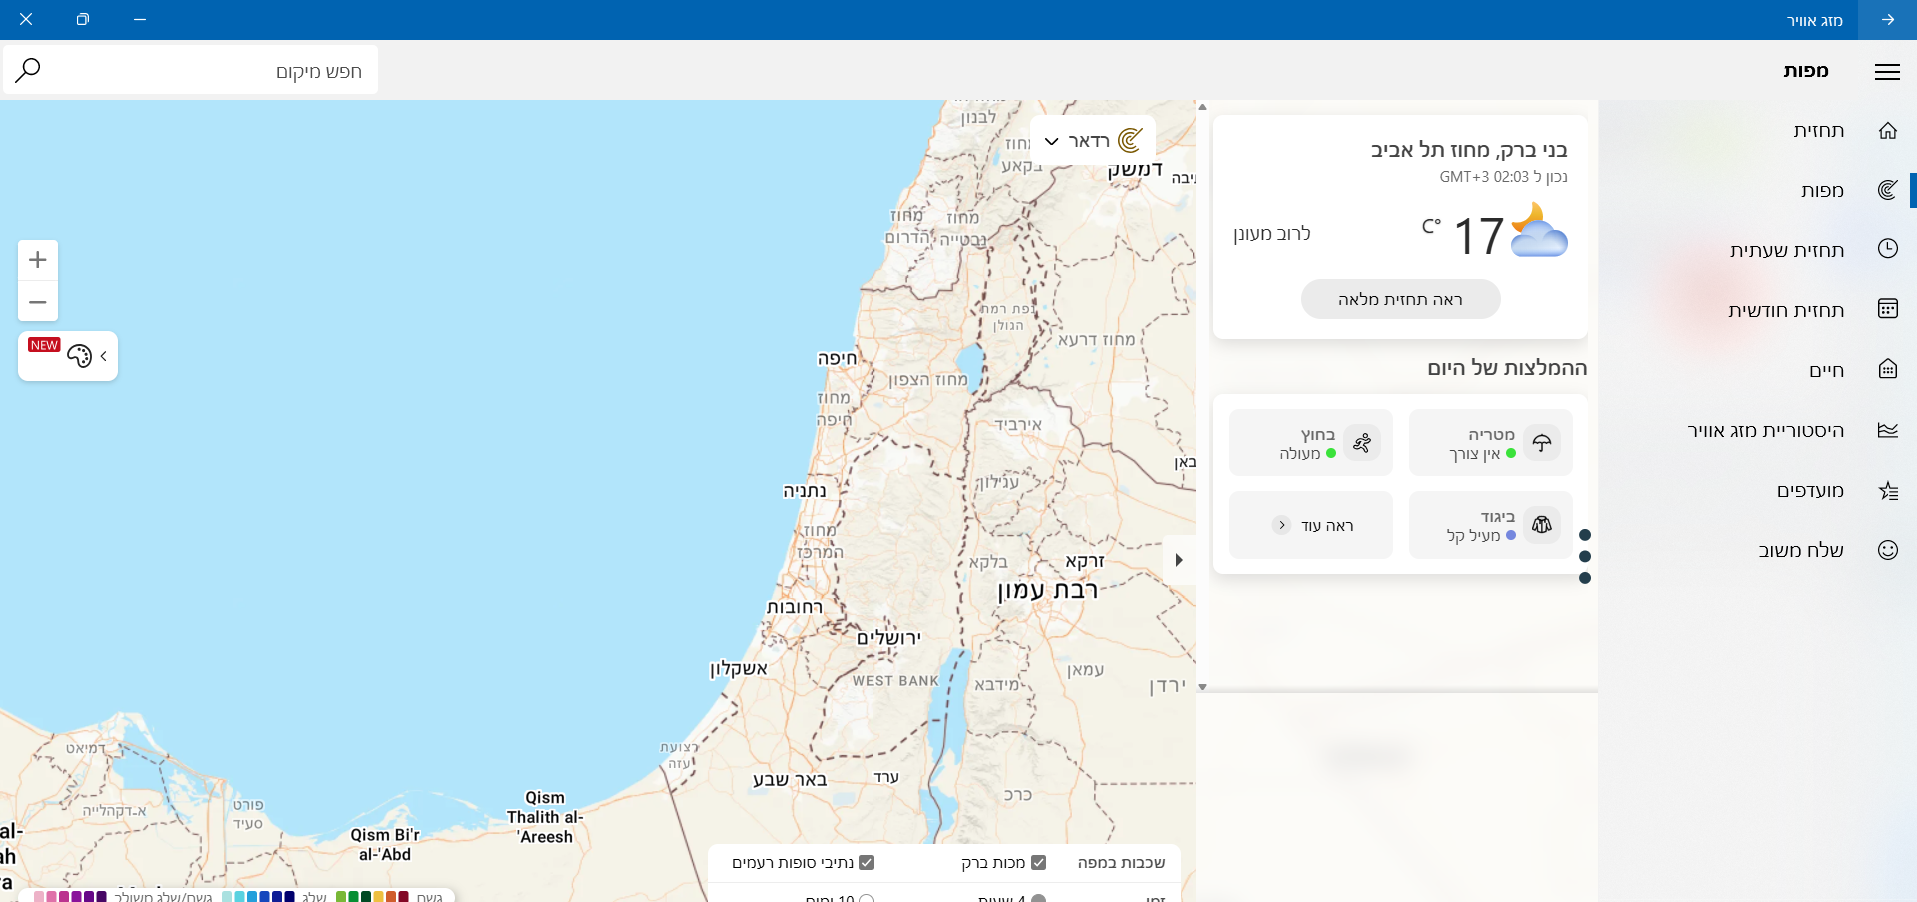Image resolution: width=1917 pixels, height=902 pixels.
Task: Go to חיים section in sidebar
Action: point(1825,370)
